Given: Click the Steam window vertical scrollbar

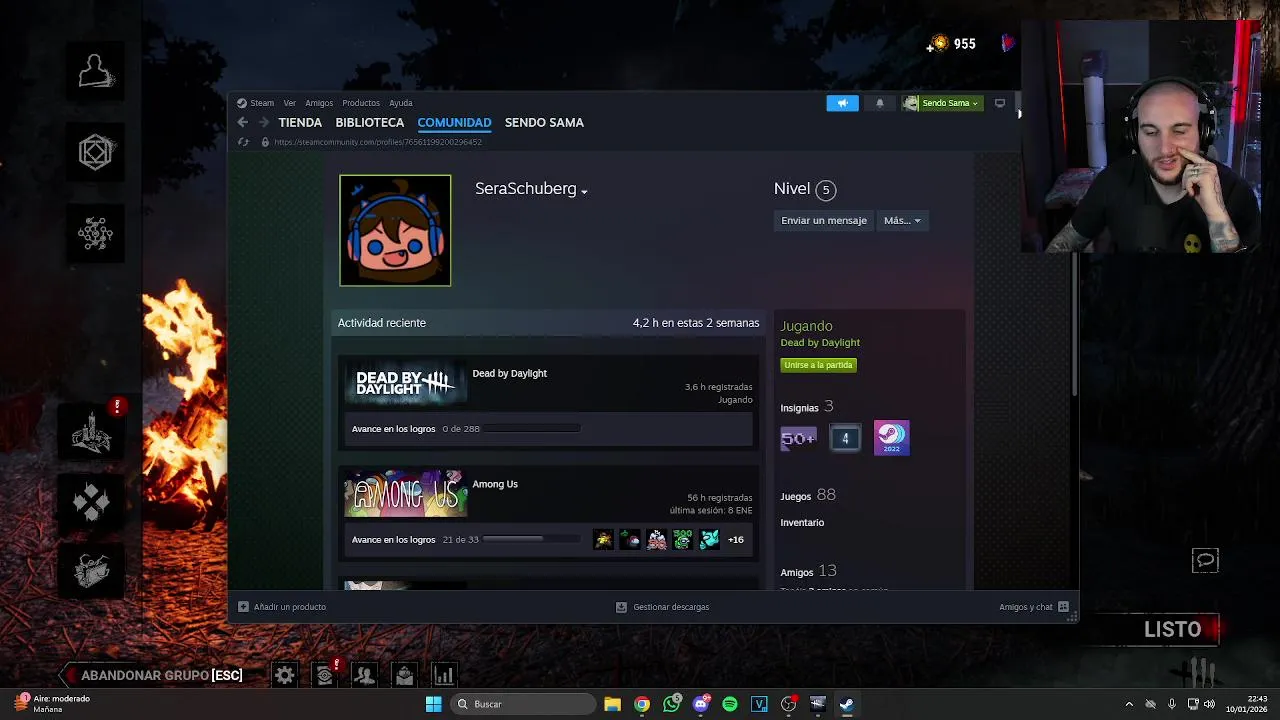Looking at the screenshot, I should click(x=1075, y=325).
